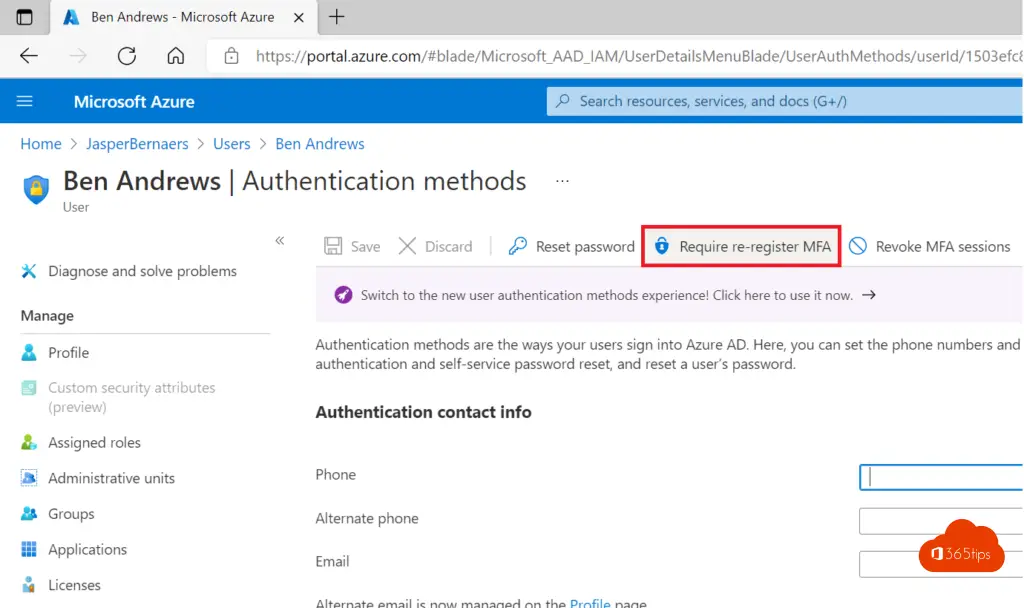Open Applications in the Manage menu
This screenshot has height=608, width=1024.
(74, 549)
